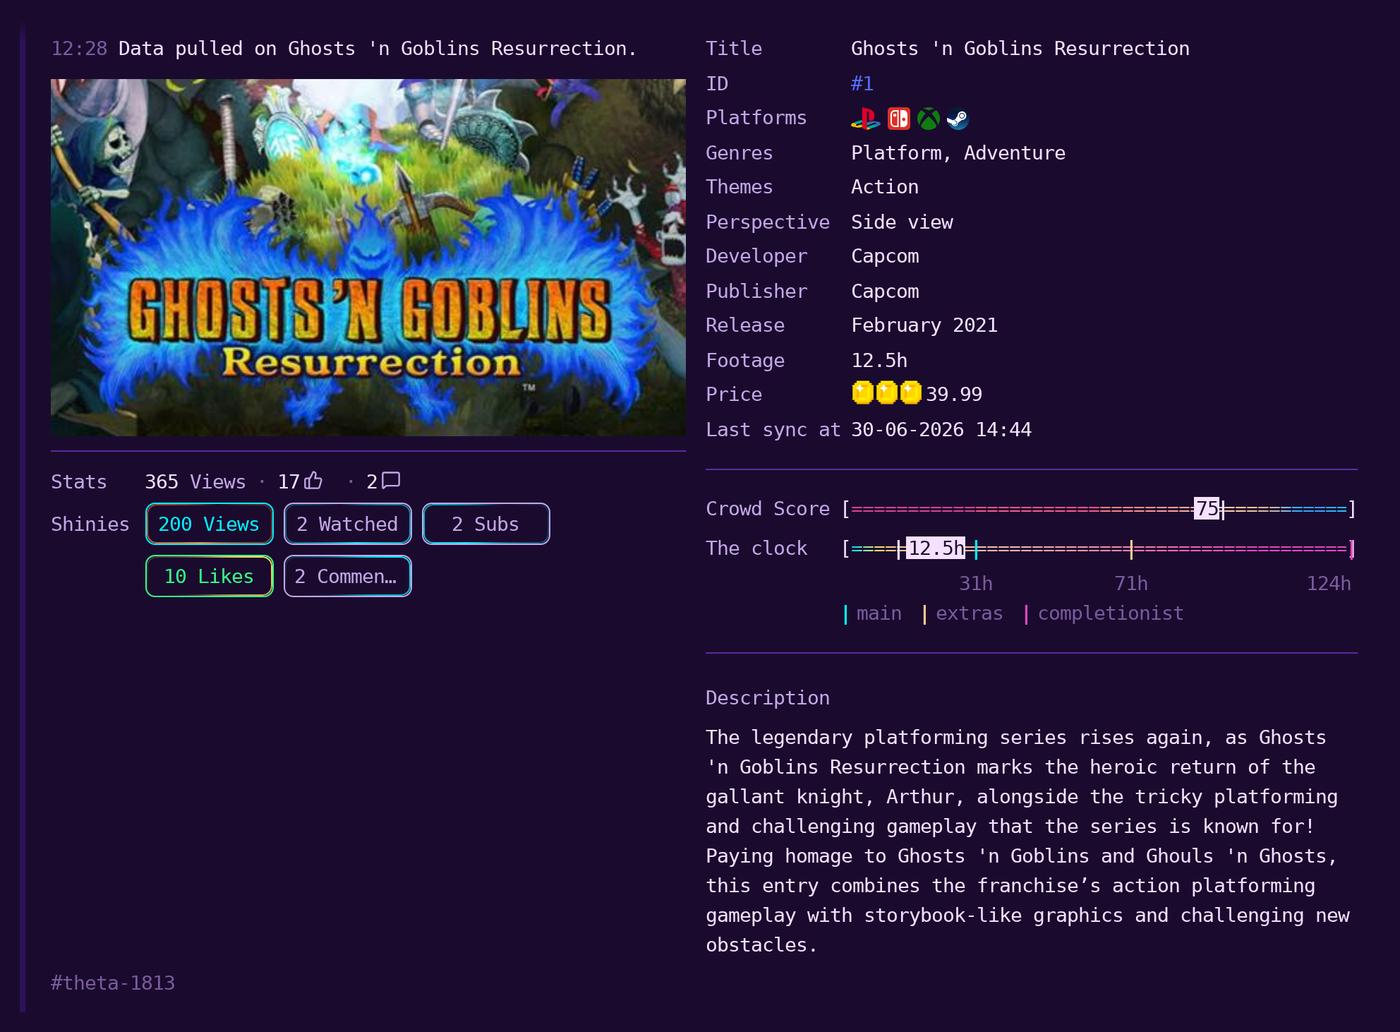The image size is (1400, 1032).
Task: Click the 12:28 message timestamp
Action: pos(79,48)
